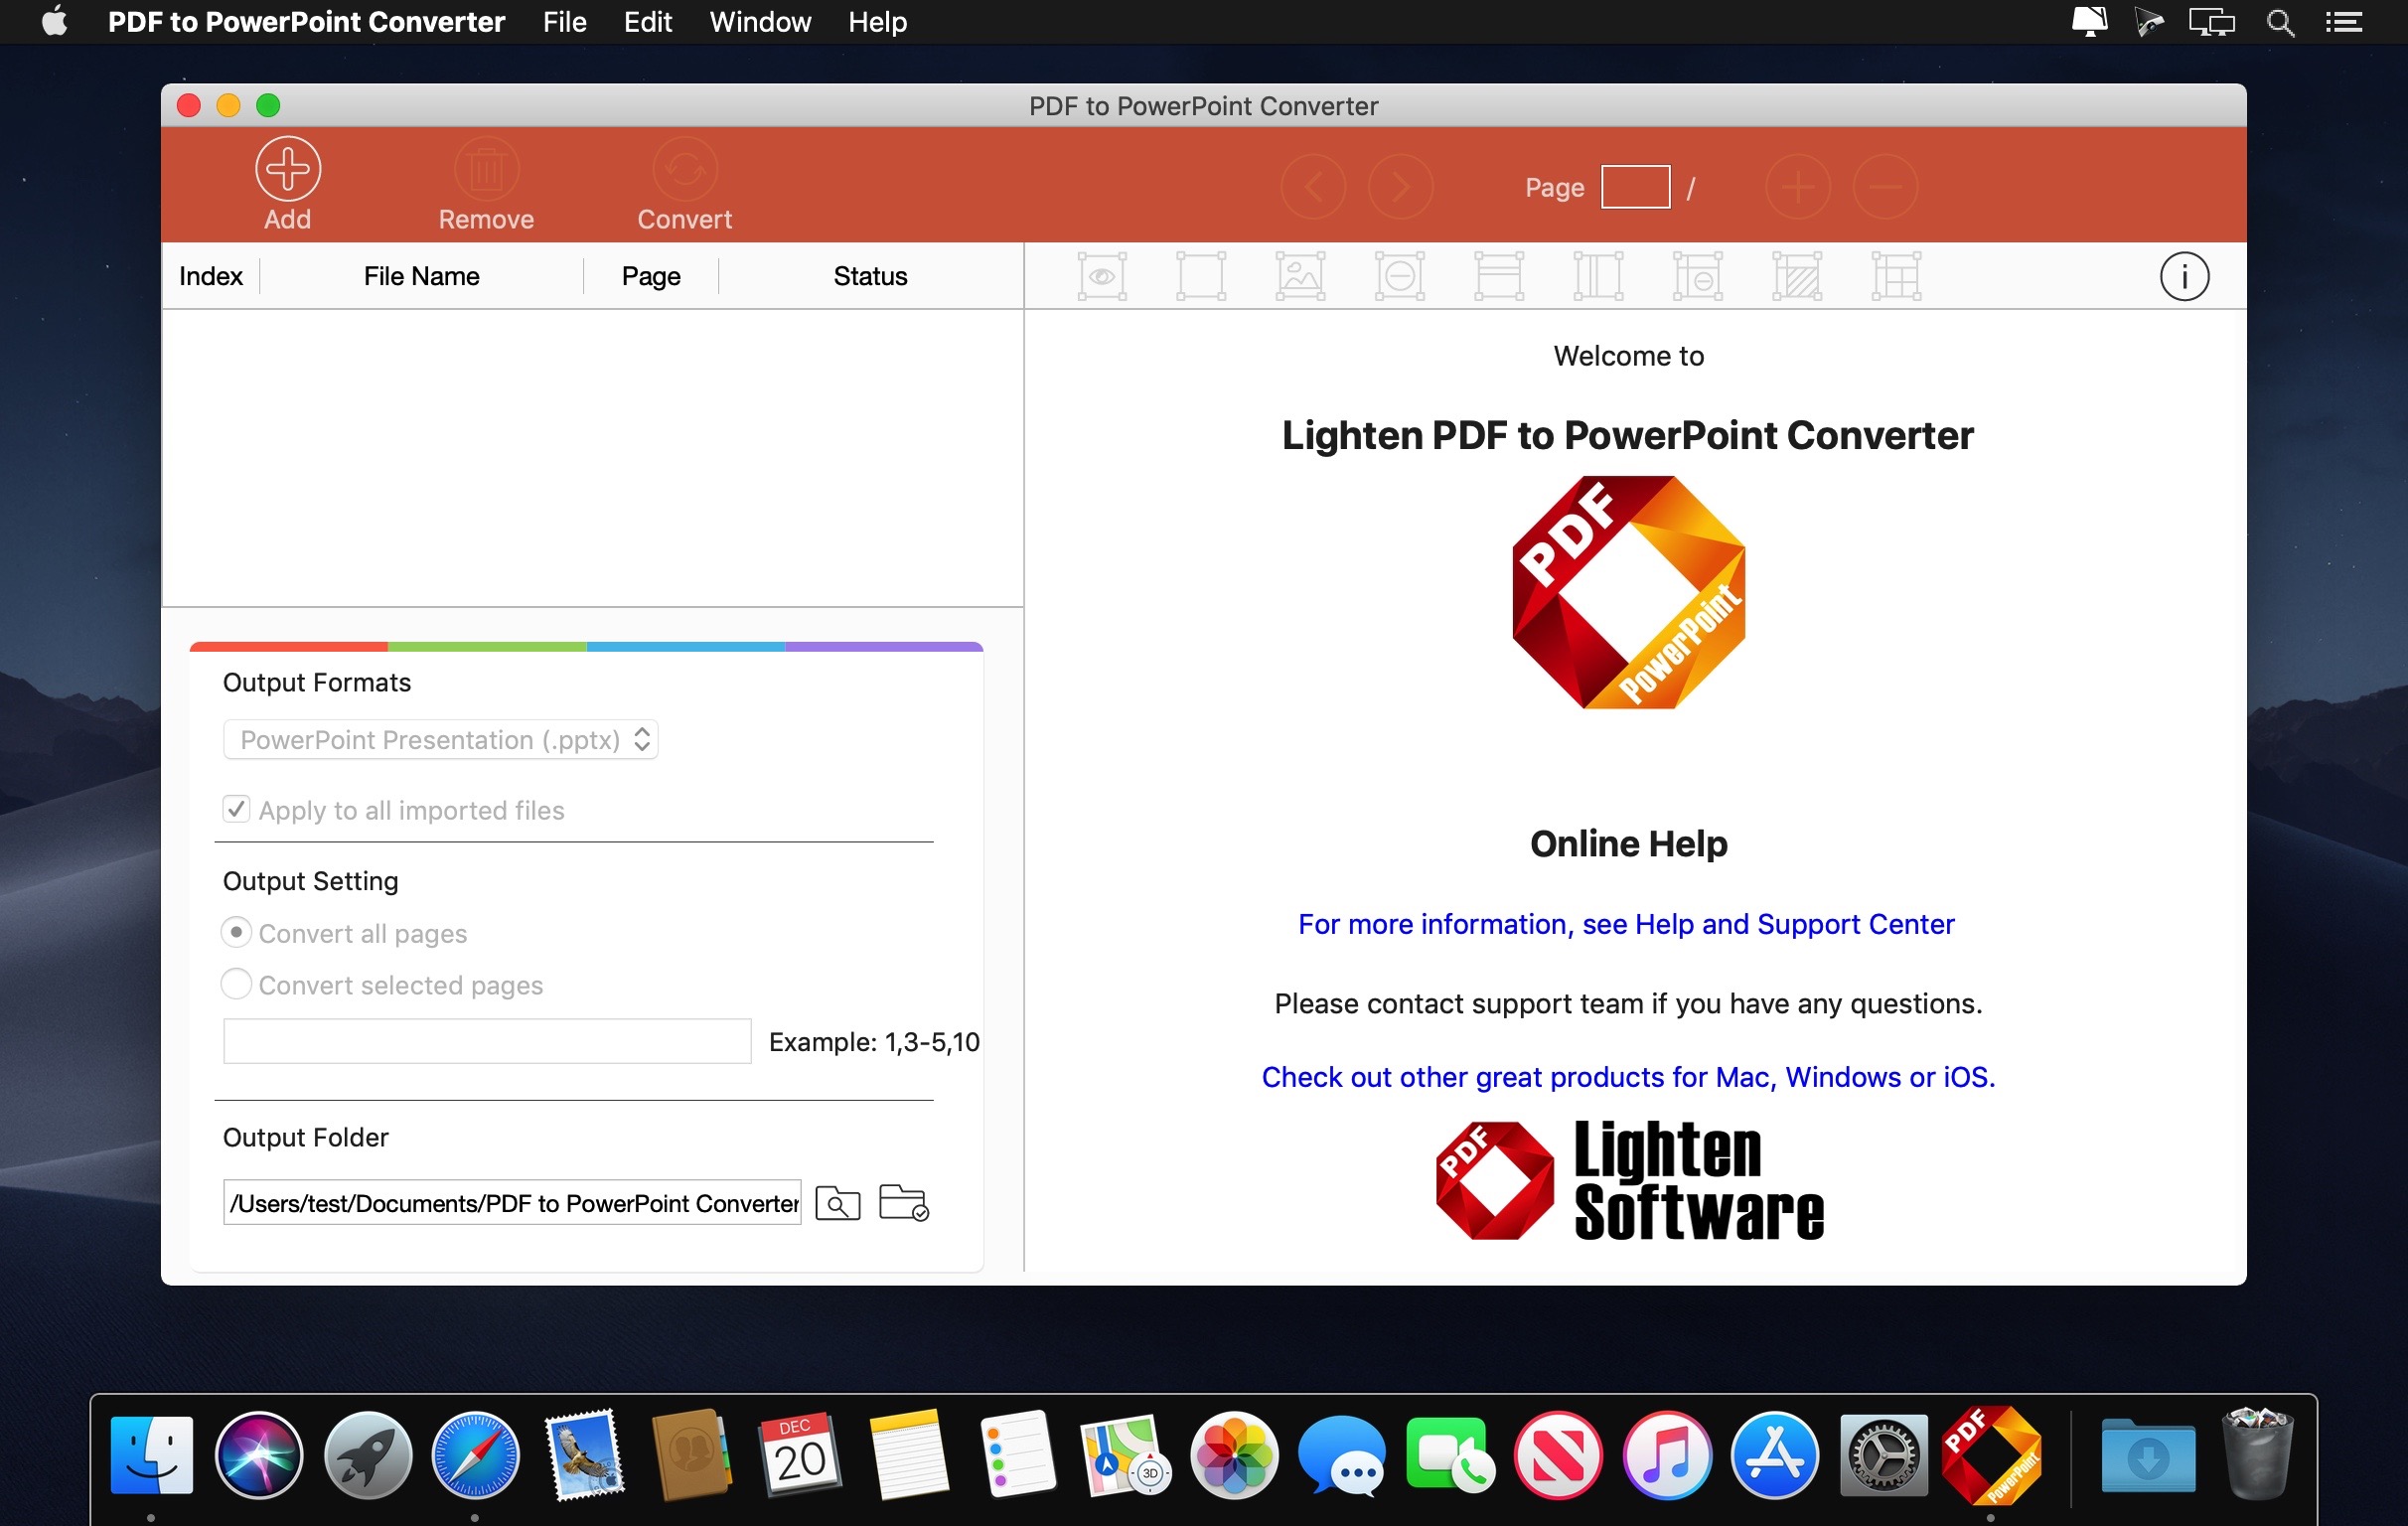Open the File menu

click(x=564, y=22)
